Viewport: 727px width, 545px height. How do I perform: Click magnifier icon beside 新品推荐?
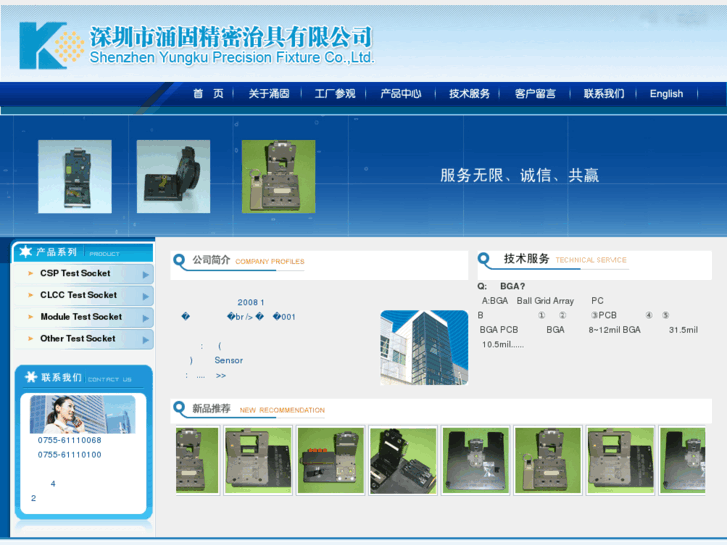(179, 409)
